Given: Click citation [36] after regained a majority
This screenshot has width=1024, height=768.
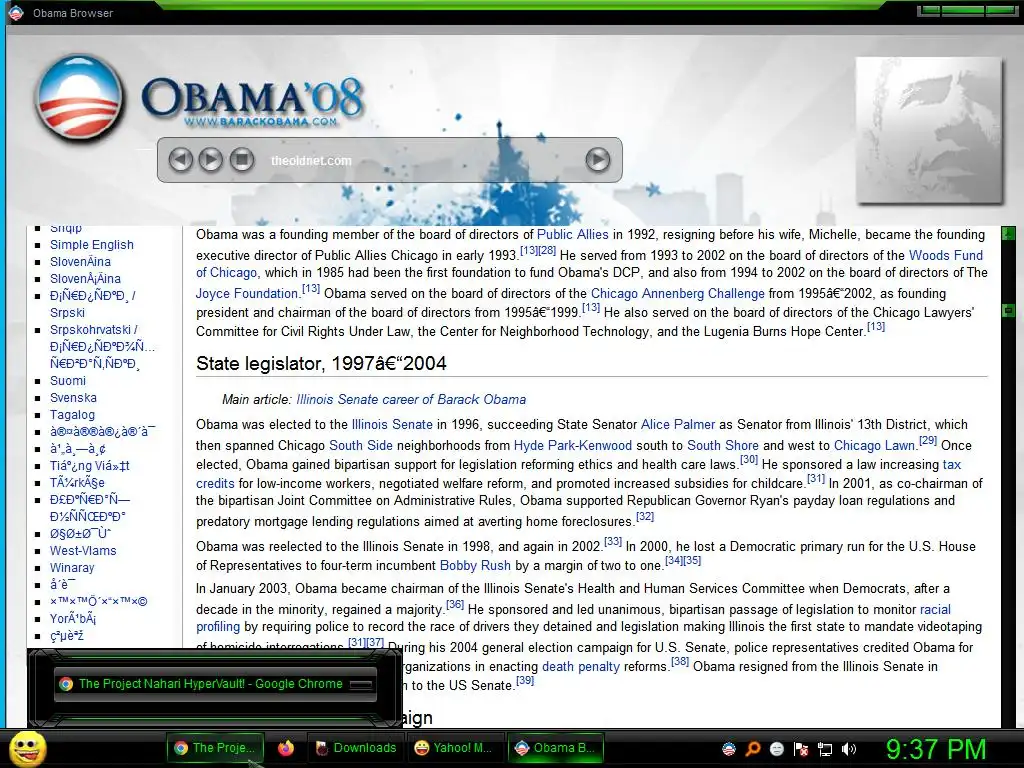Looking at the screenshot, I should click(x=455, y=605).
